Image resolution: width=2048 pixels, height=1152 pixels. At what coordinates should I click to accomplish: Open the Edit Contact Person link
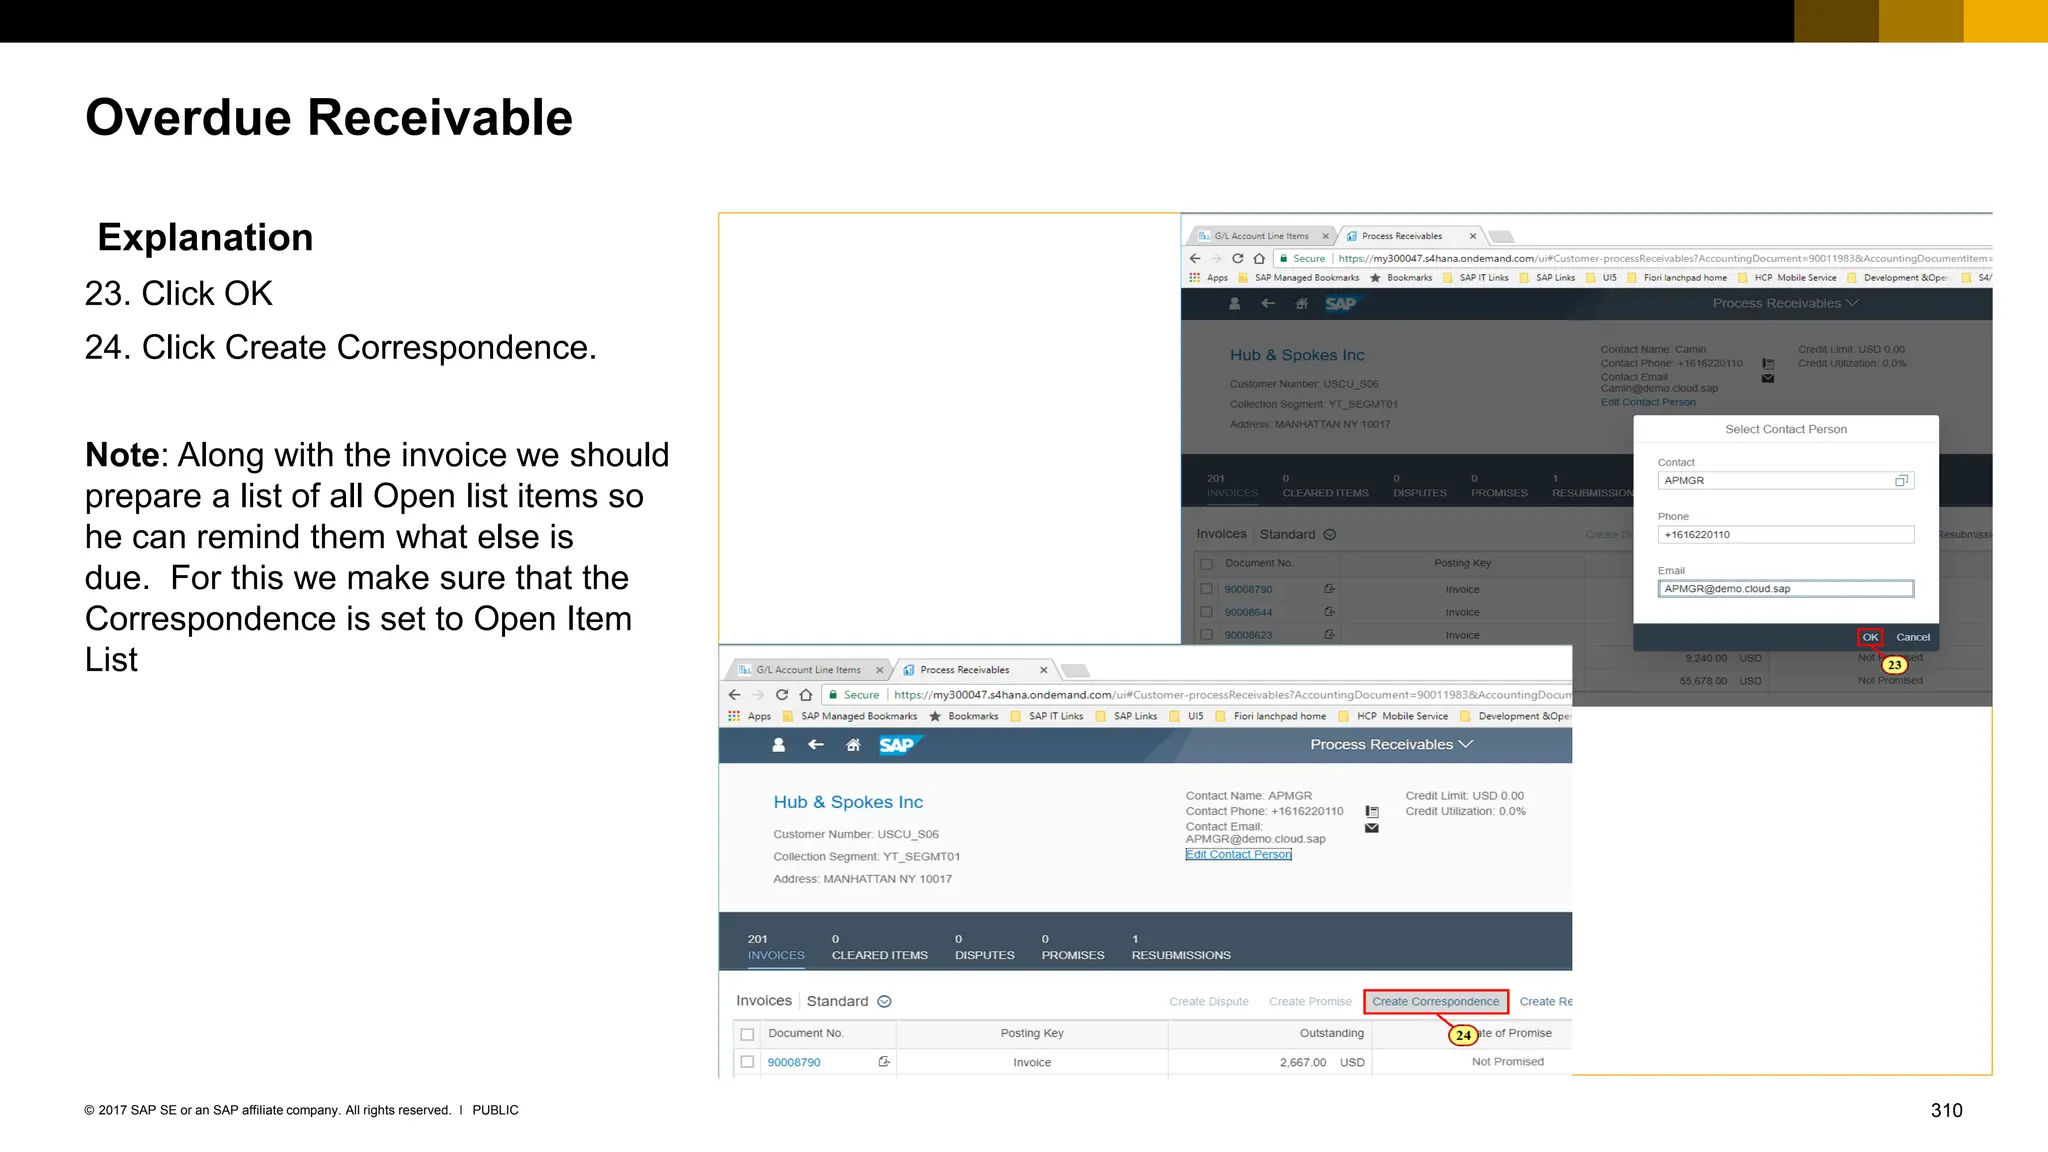click(1238, 855)
